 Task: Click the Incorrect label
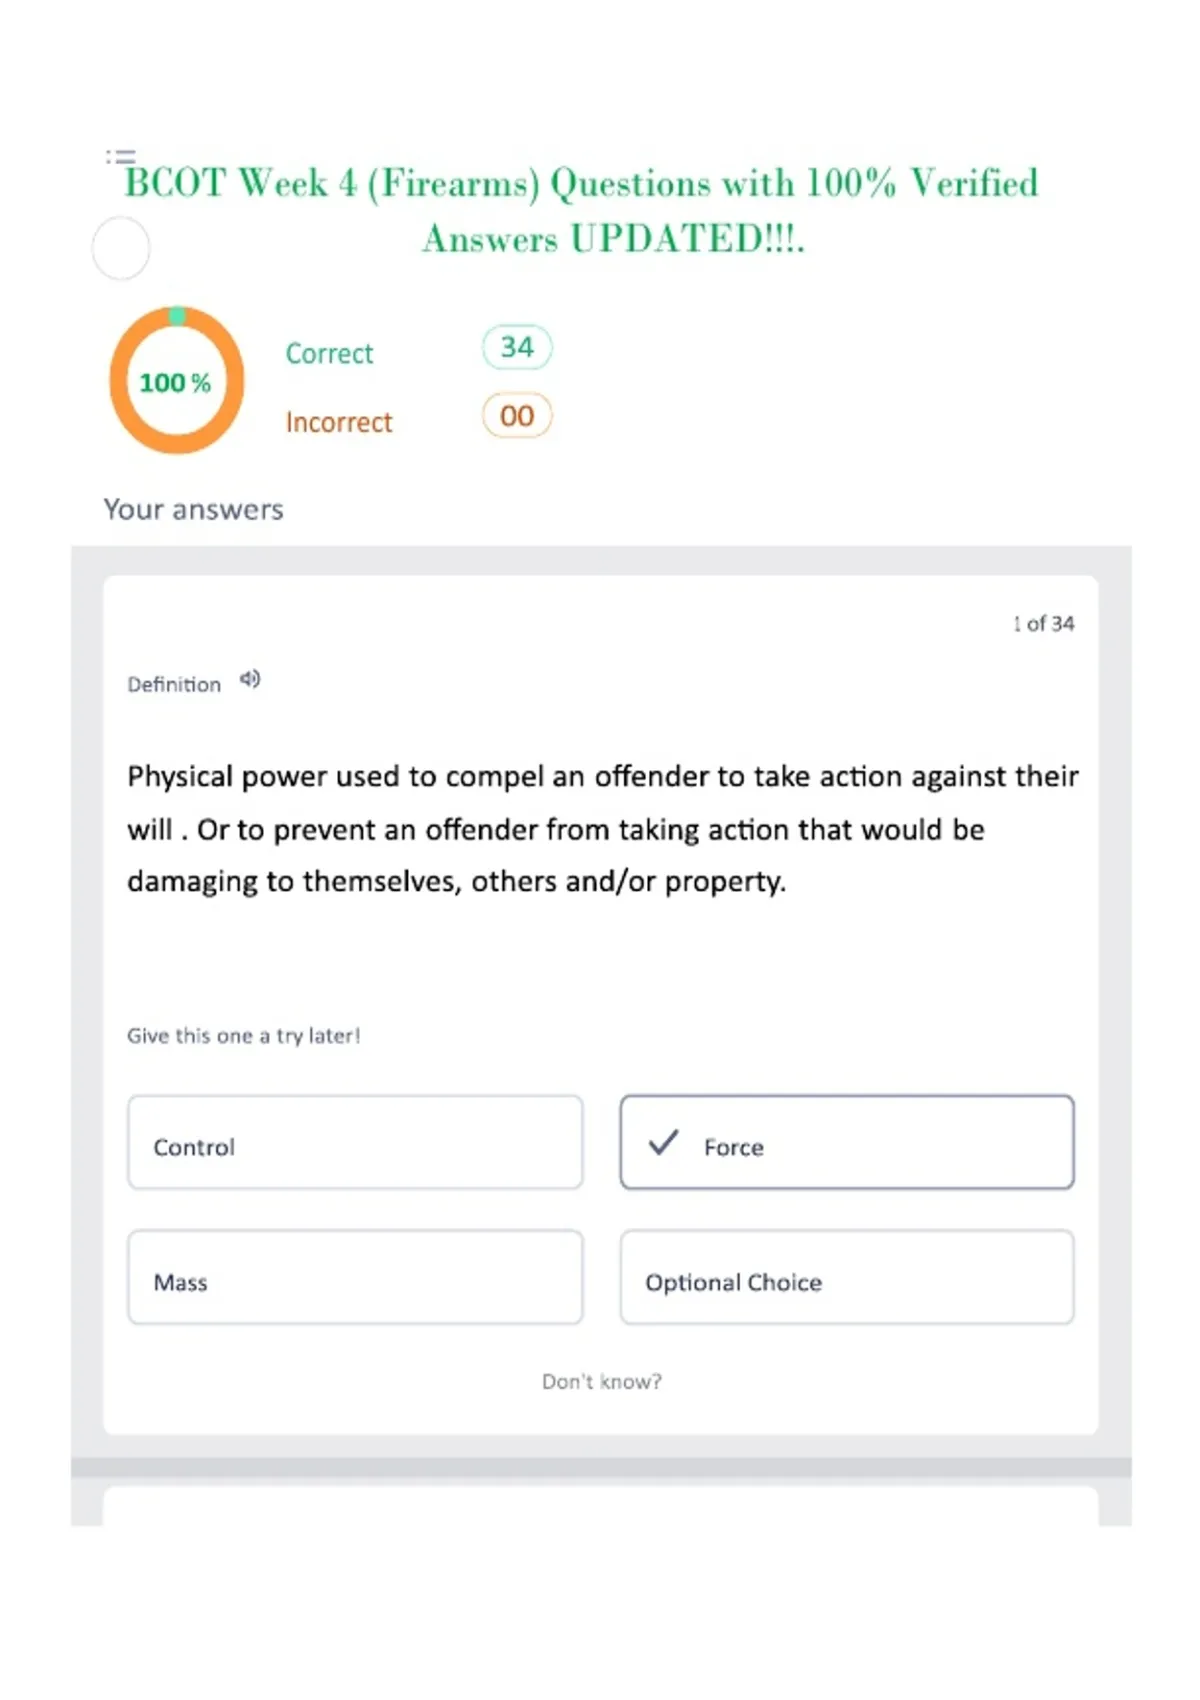click(x=339, y=422)
